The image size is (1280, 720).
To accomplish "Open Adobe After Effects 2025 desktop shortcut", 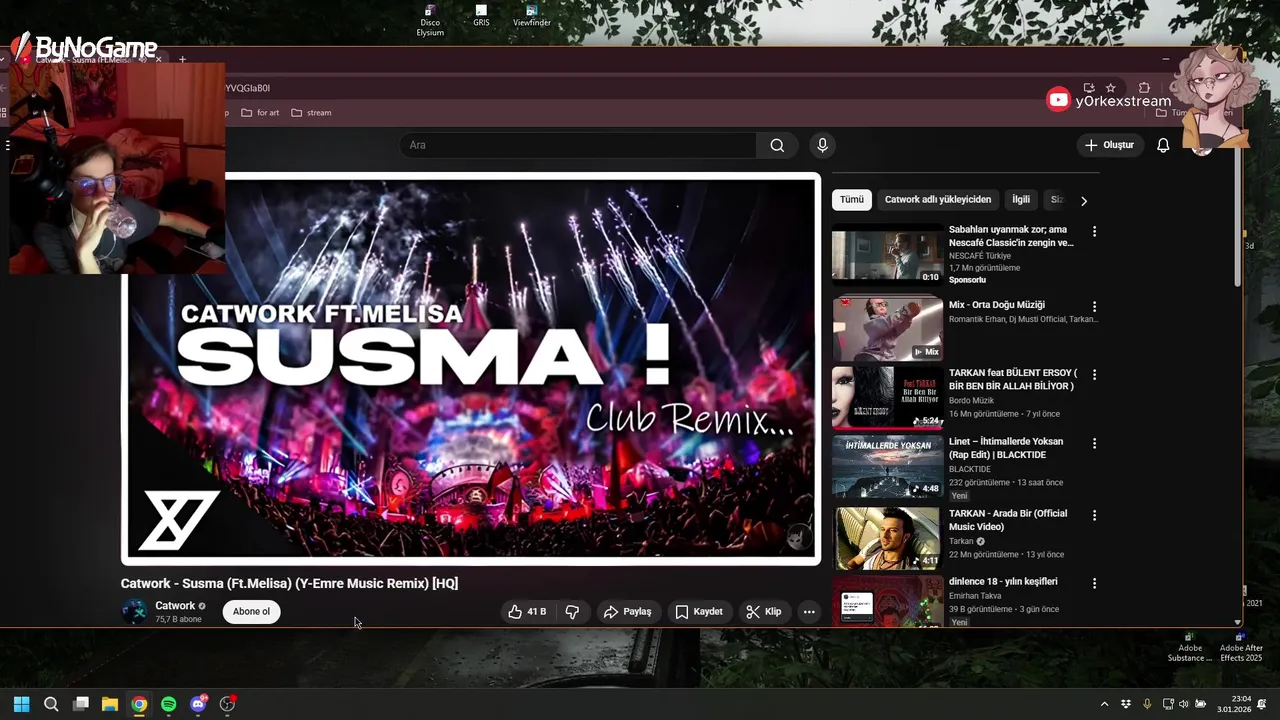I will tap(1241, 646).
